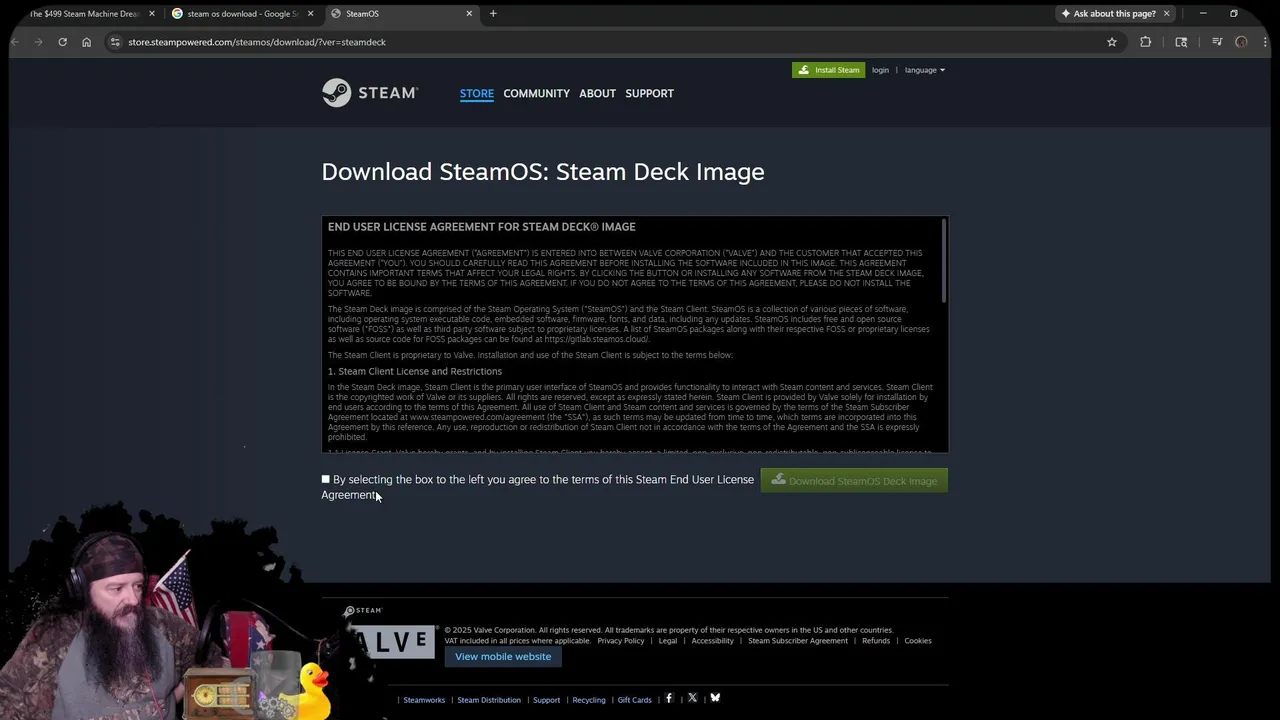Close the SteamOS tab
The width and height of the screenshot is (1280, 720).
pos(469,14)
